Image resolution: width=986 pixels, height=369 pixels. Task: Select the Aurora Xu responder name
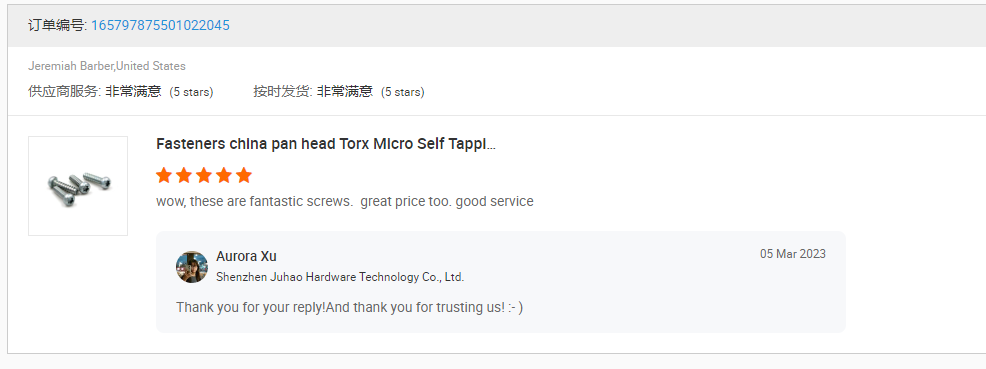click(x=246, y=256)
